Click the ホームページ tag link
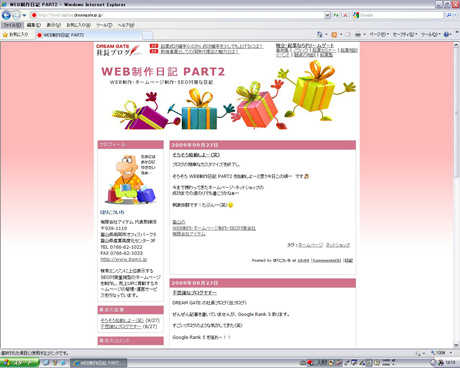Viewport: 460px width, 368px height. 310,245
